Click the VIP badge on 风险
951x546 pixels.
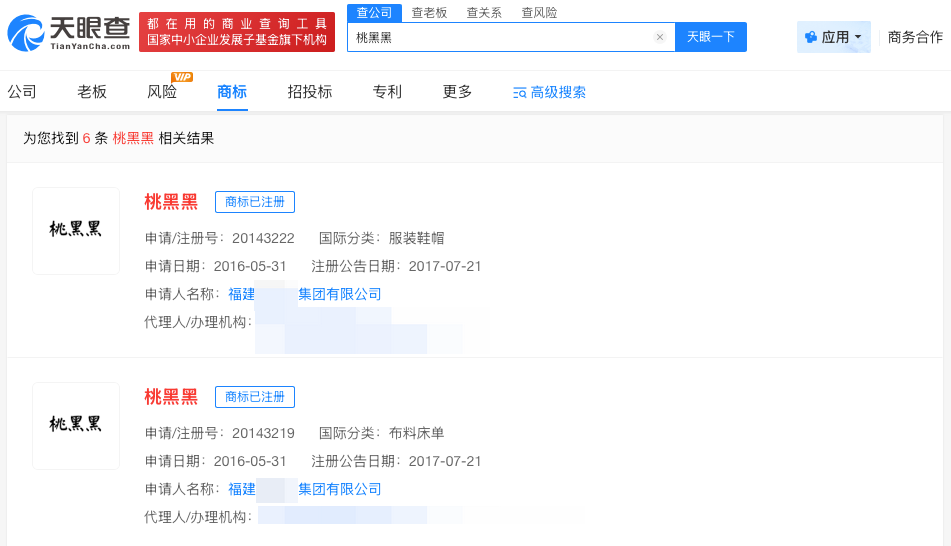point(182,77)
